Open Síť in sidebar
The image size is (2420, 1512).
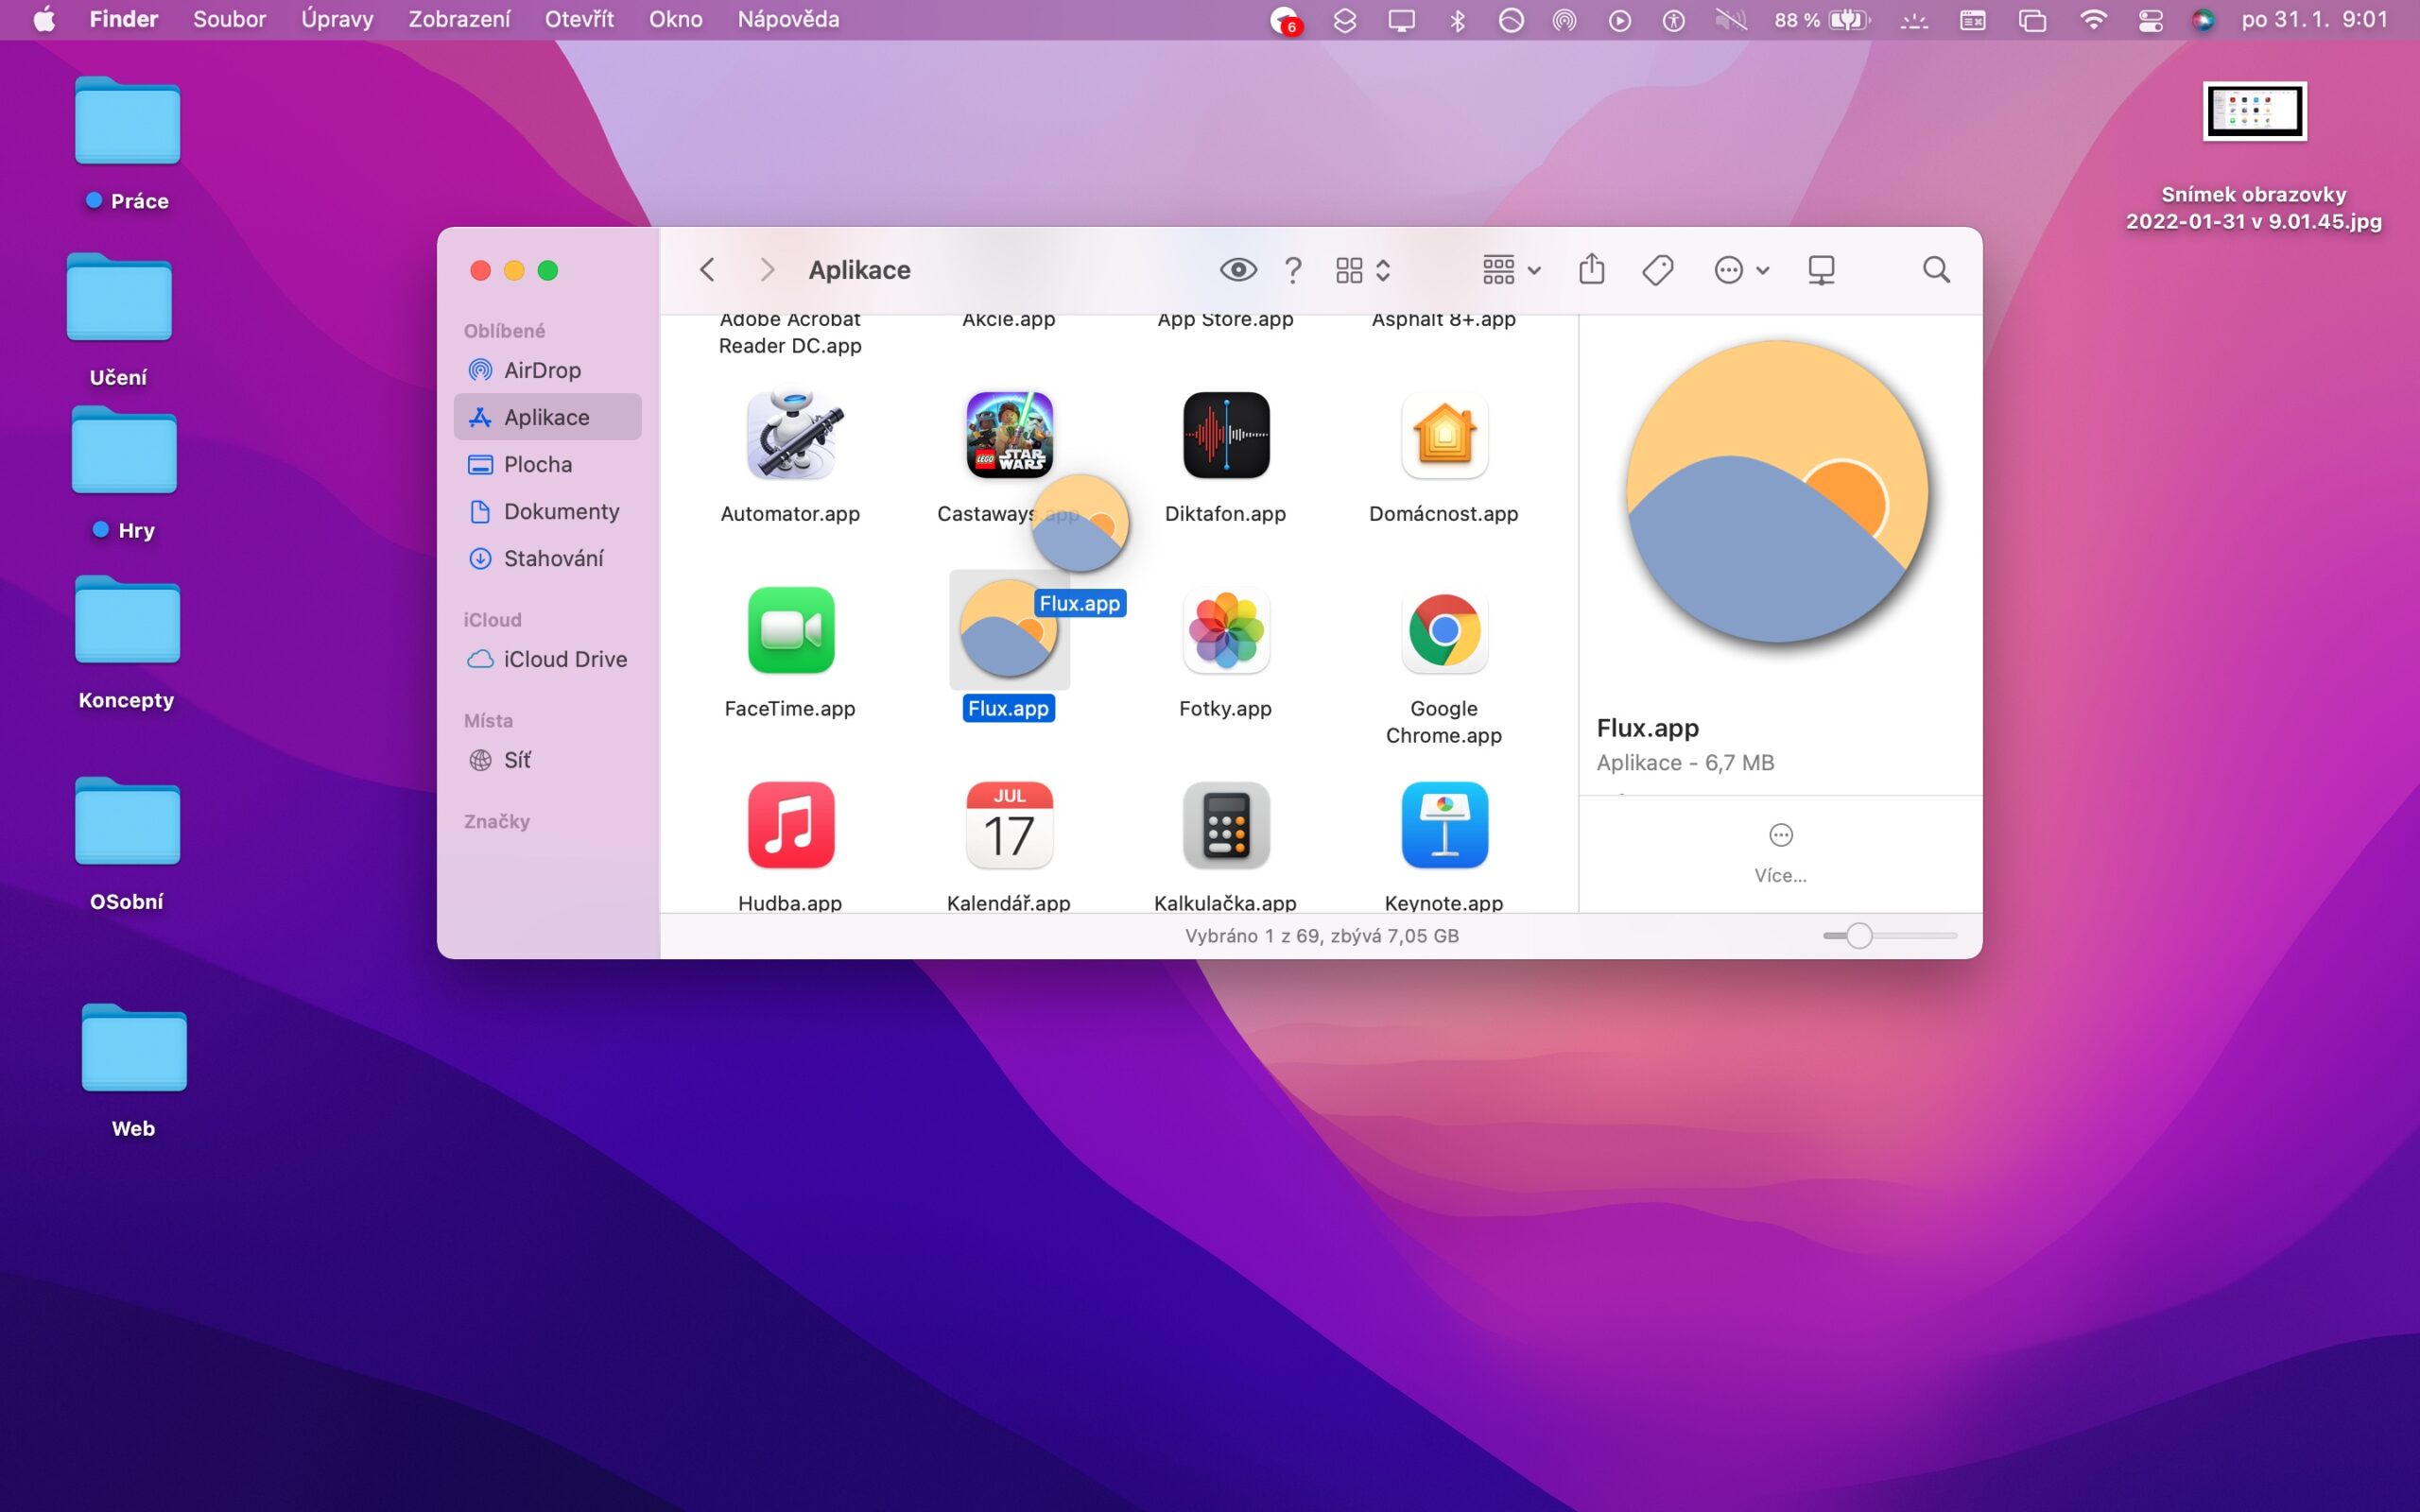click(x=547, y=760)
